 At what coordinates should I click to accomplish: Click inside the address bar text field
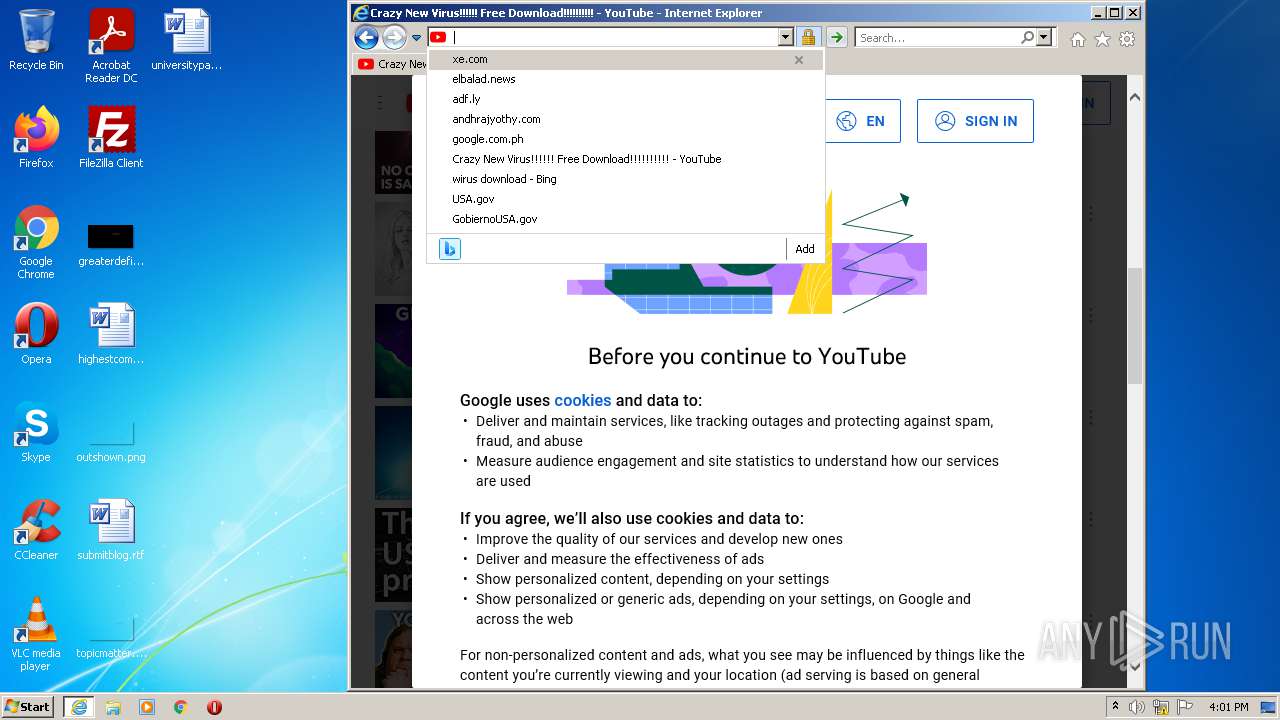point(613,37)
